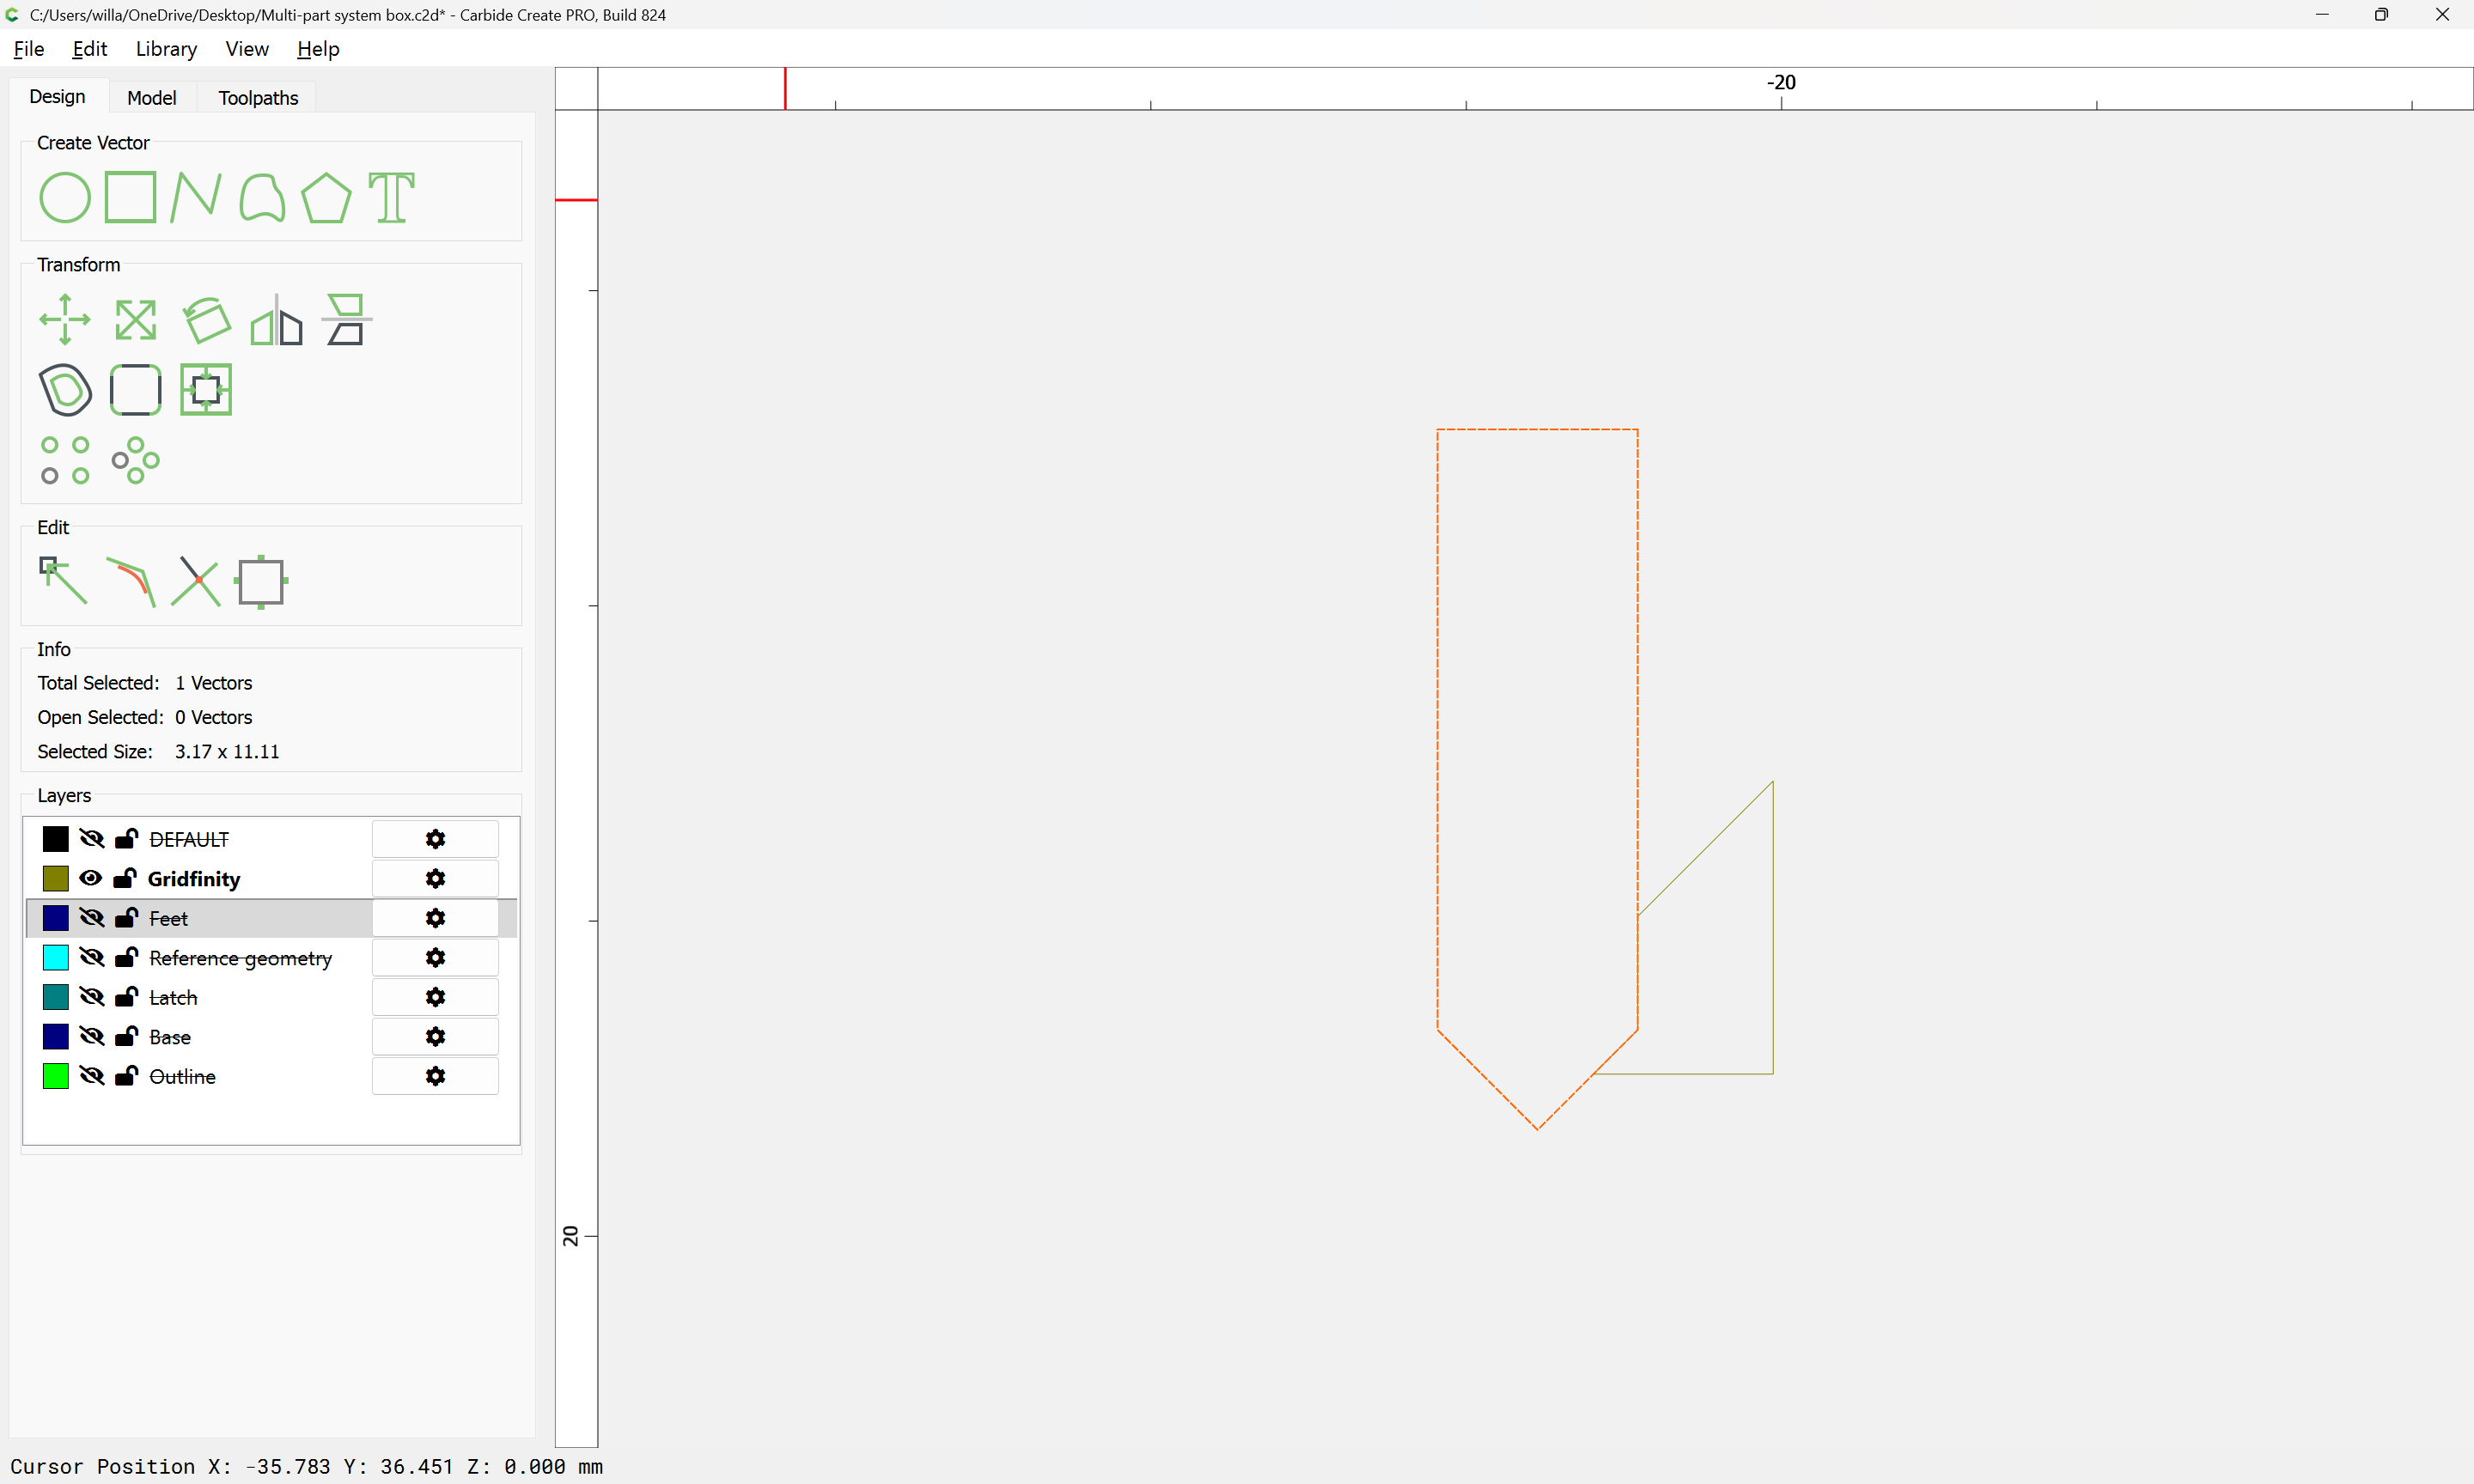Screen dimensions: 2474x1484
Task: Click the black DEFAULT layer color swatch
Action: click(x=56, y=839)
